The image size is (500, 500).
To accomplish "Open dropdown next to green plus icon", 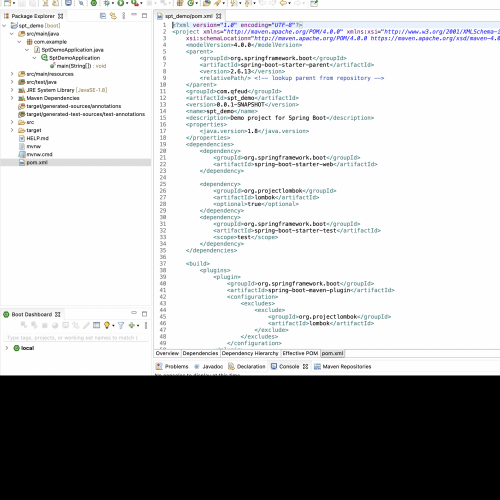I will coord(138,326).
